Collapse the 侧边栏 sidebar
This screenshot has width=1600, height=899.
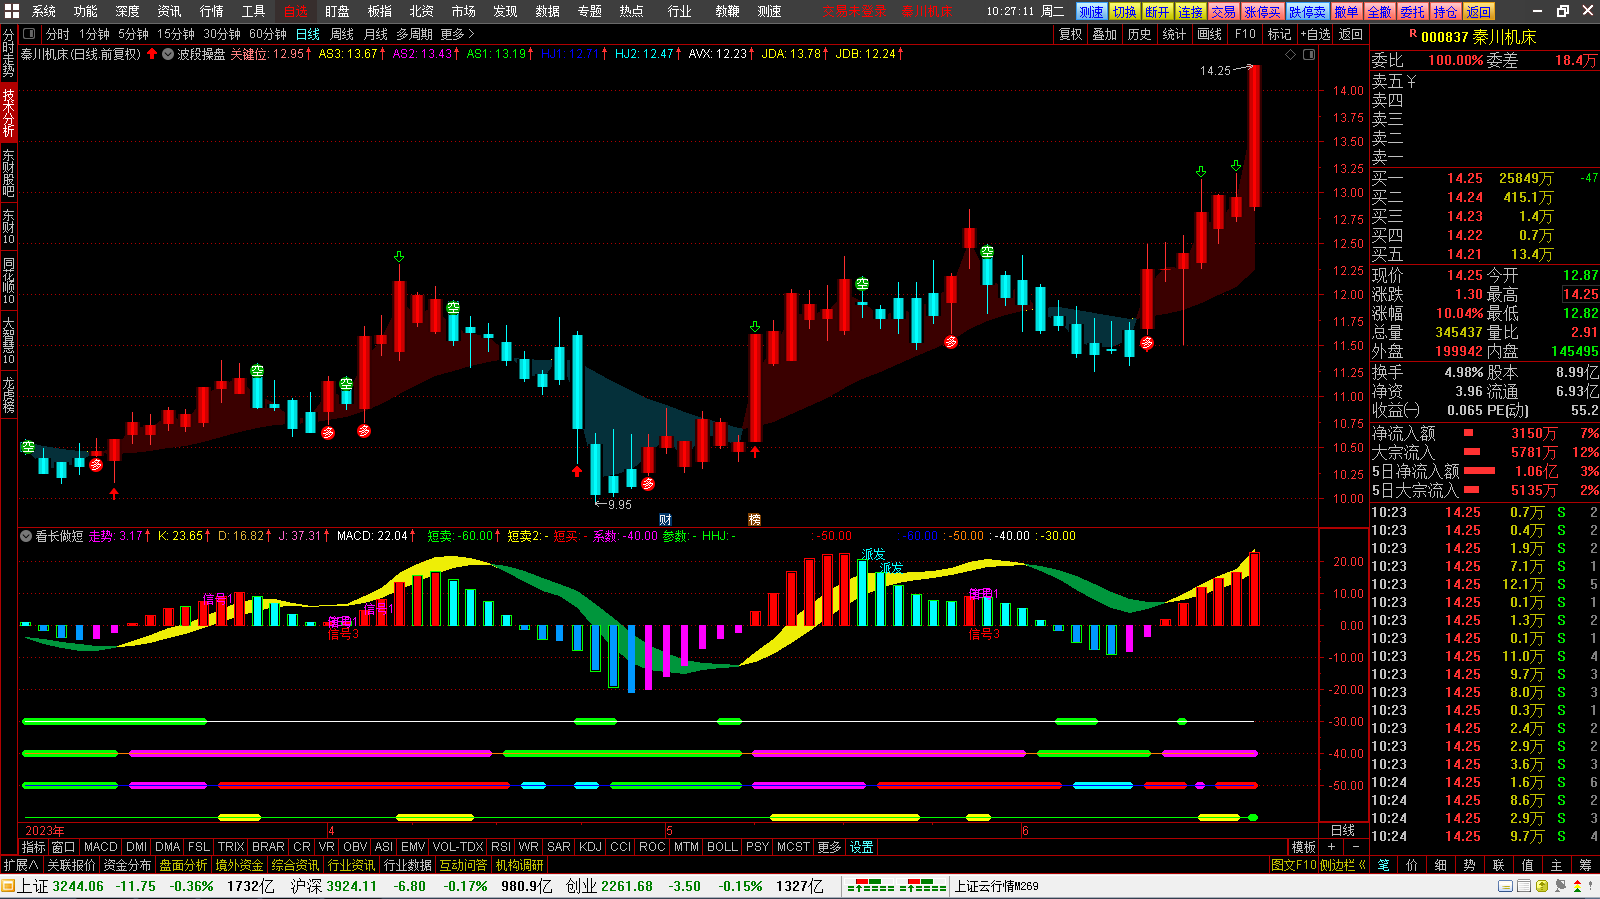pyautogui.click(x=1343, y=865)
